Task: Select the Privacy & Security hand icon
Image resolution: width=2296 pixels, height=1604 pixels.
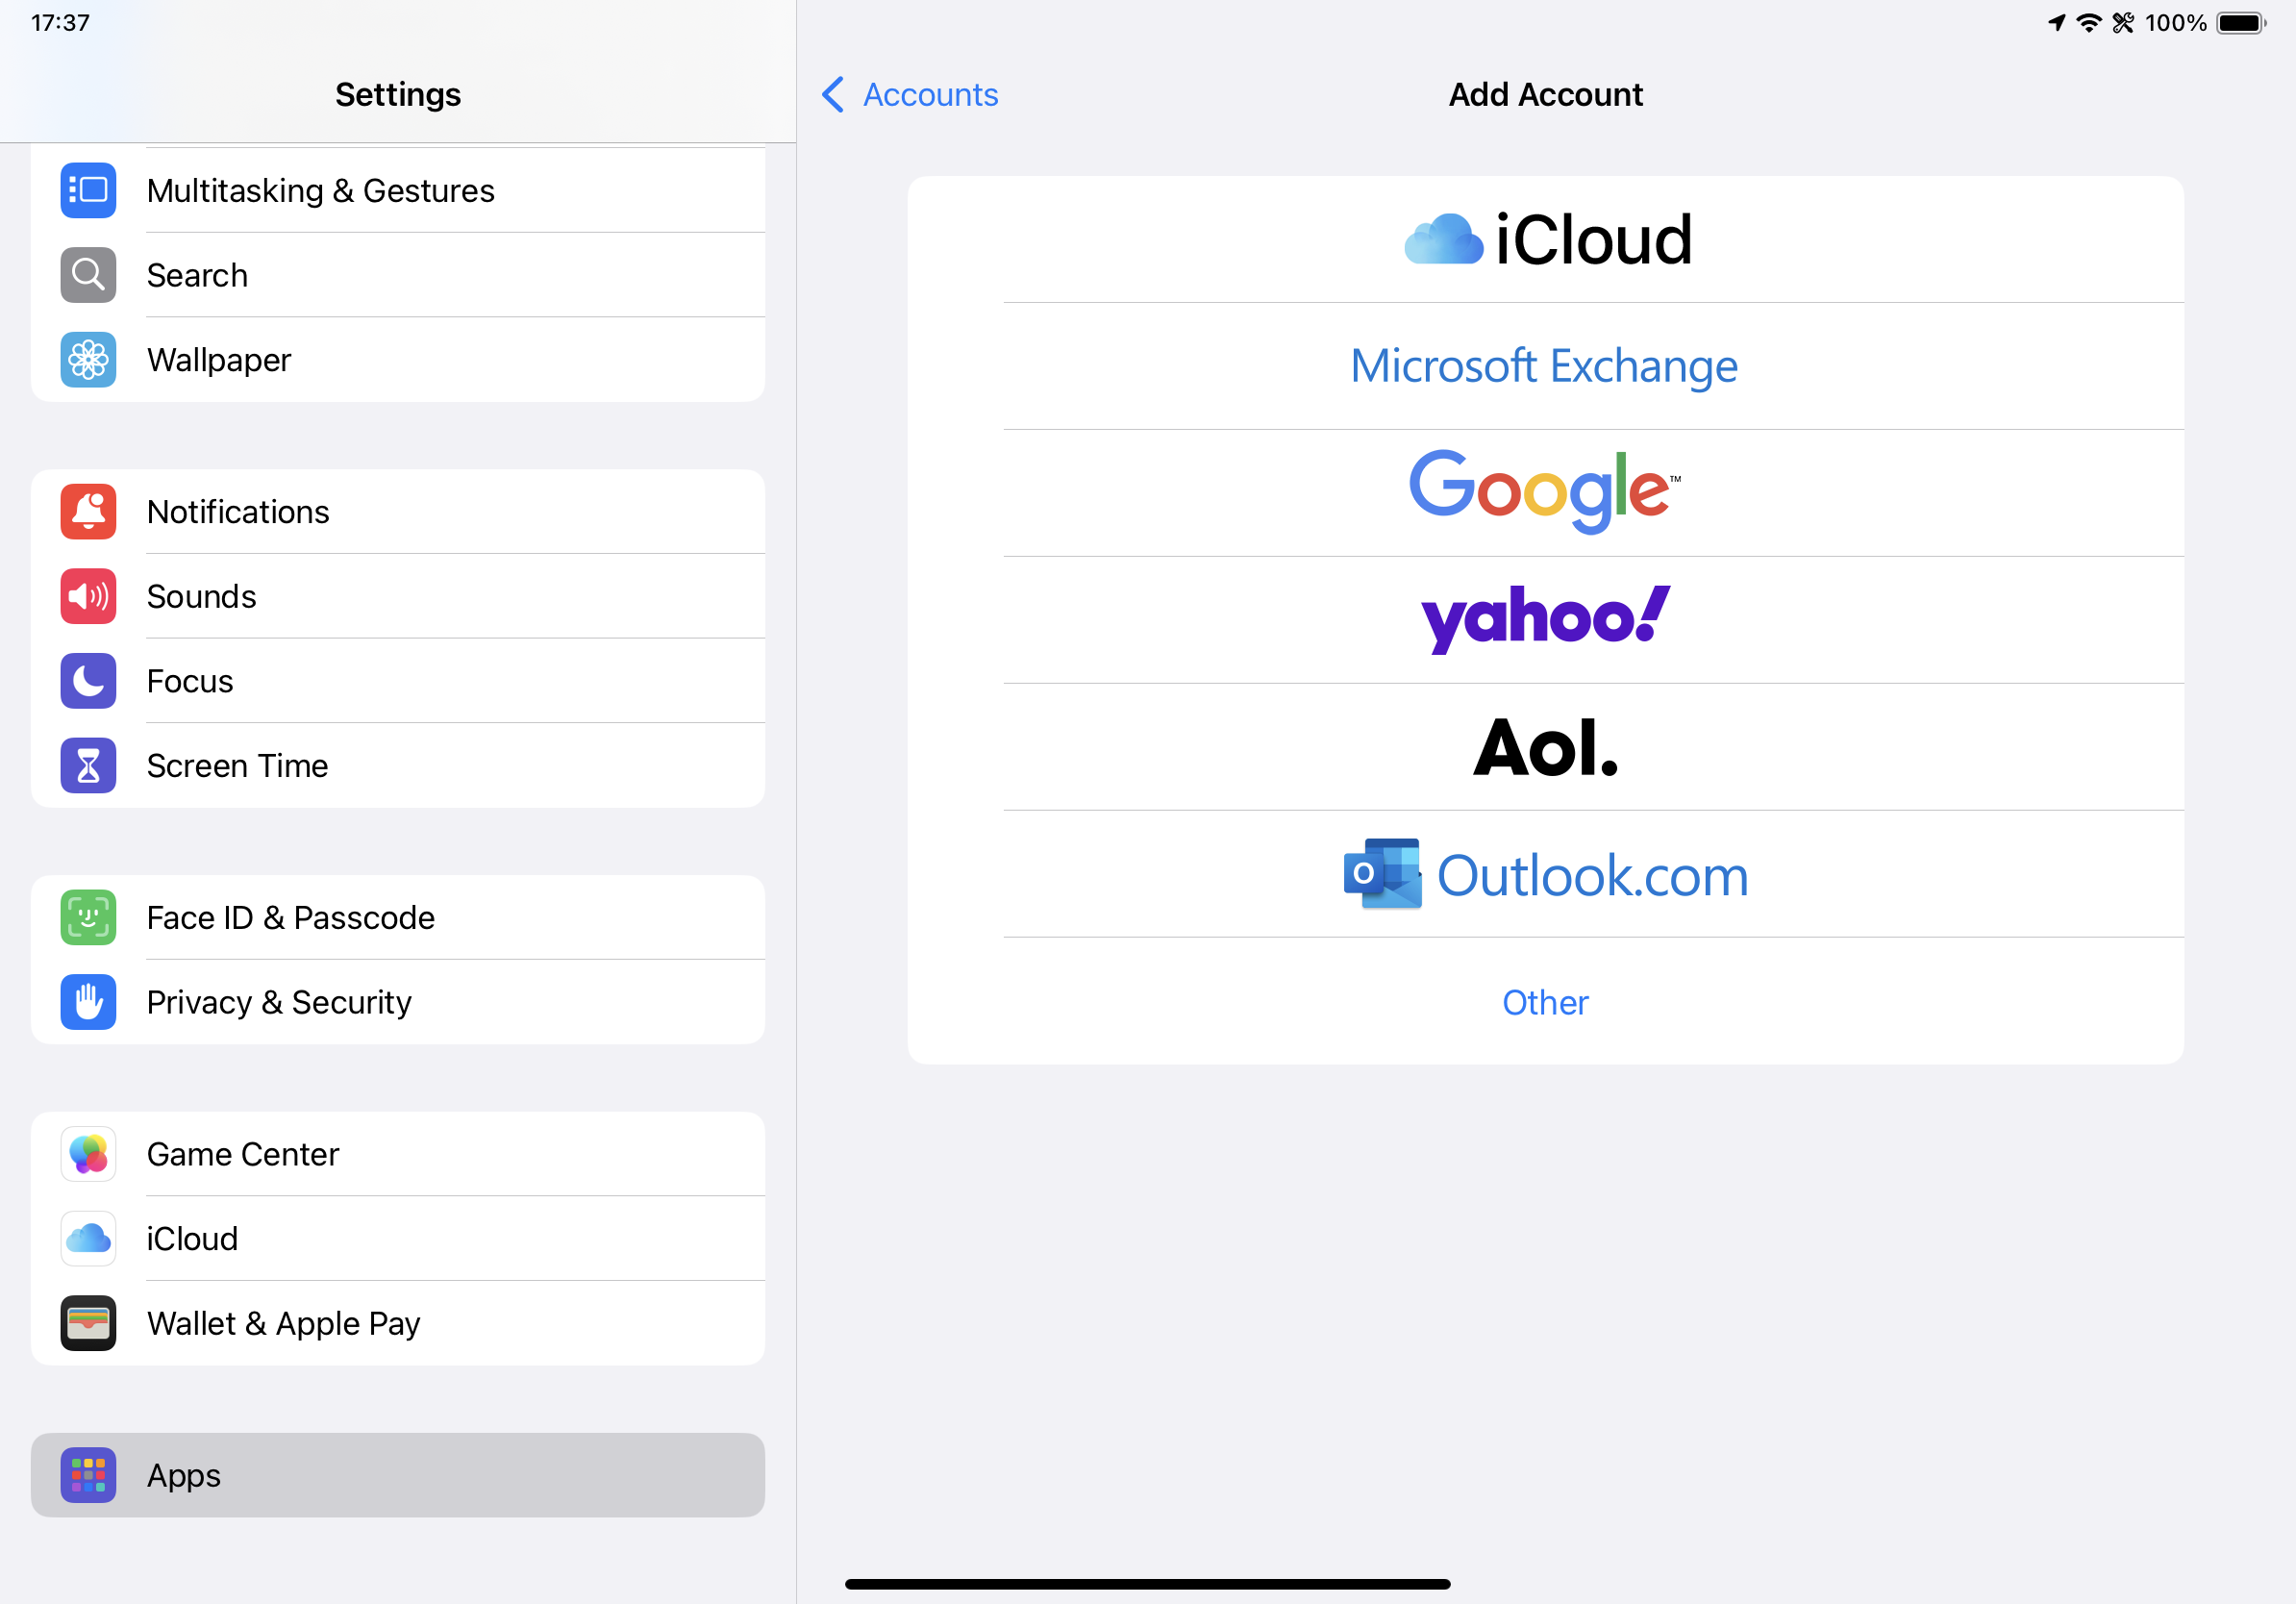Action: (x=88, y=1002)
